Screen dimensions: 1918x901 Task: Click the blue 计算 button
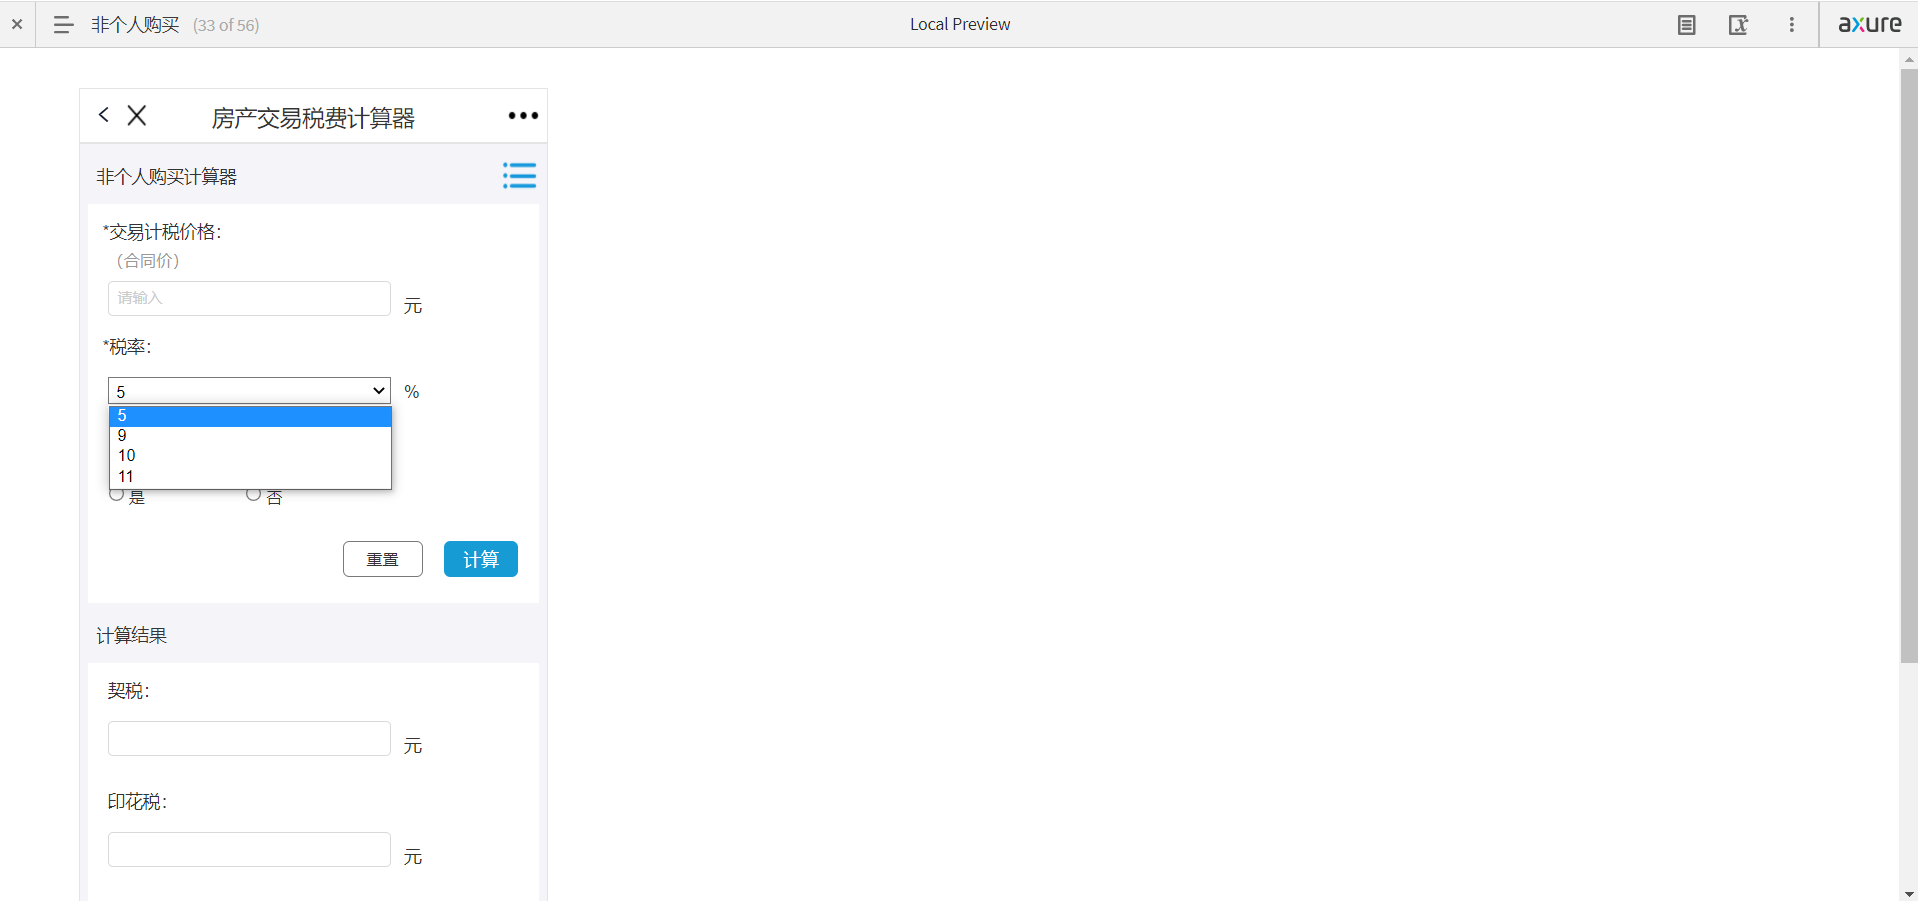pyautogui.click(x=481, y=559)
